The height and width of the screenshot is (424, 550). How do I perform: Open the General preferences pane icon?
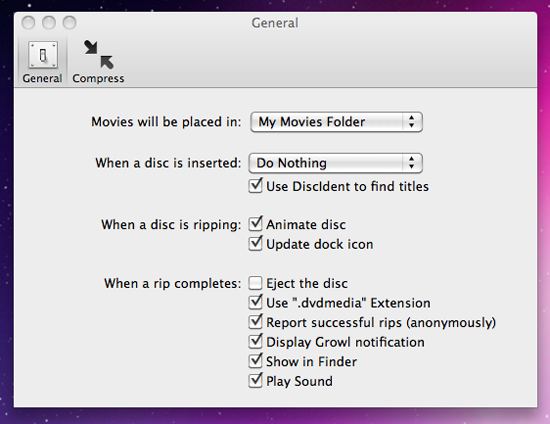pyautogui.click(x=43, y=55)
